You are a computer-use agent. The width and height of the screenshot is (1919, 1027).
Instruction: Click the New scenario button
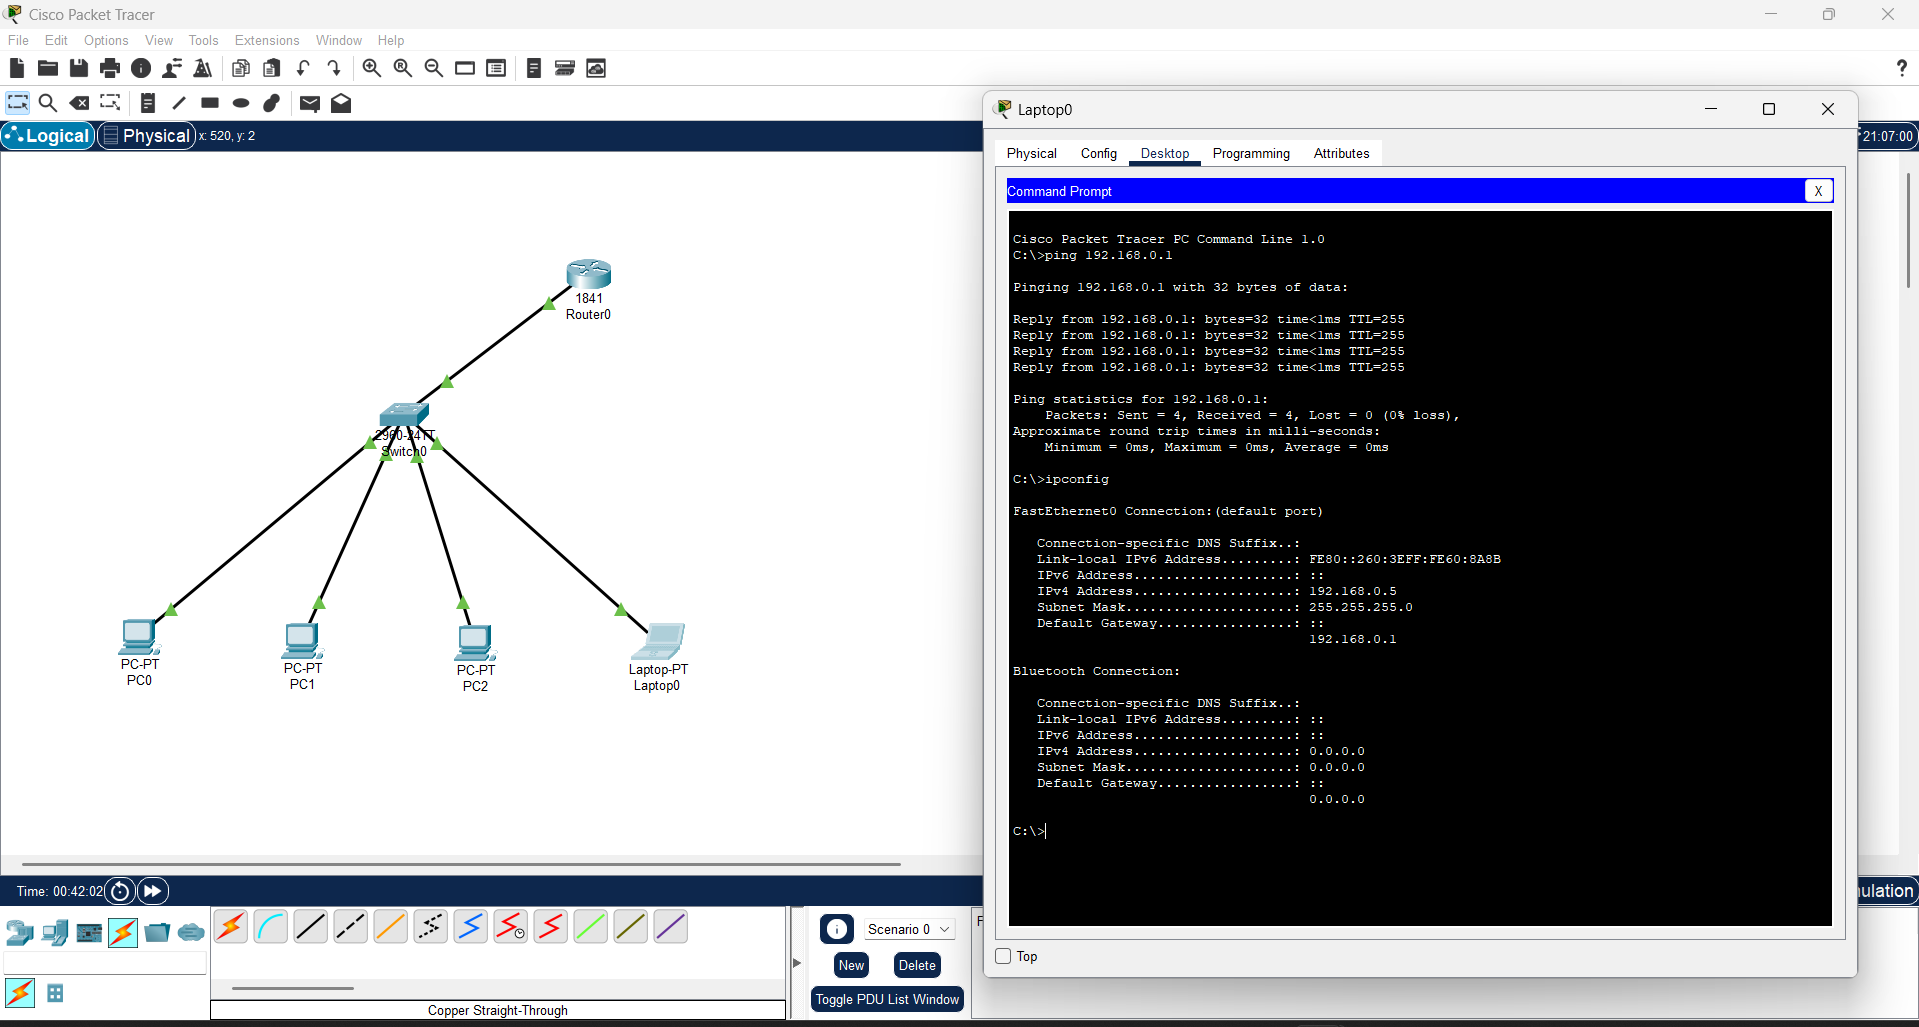pos(851,965)
